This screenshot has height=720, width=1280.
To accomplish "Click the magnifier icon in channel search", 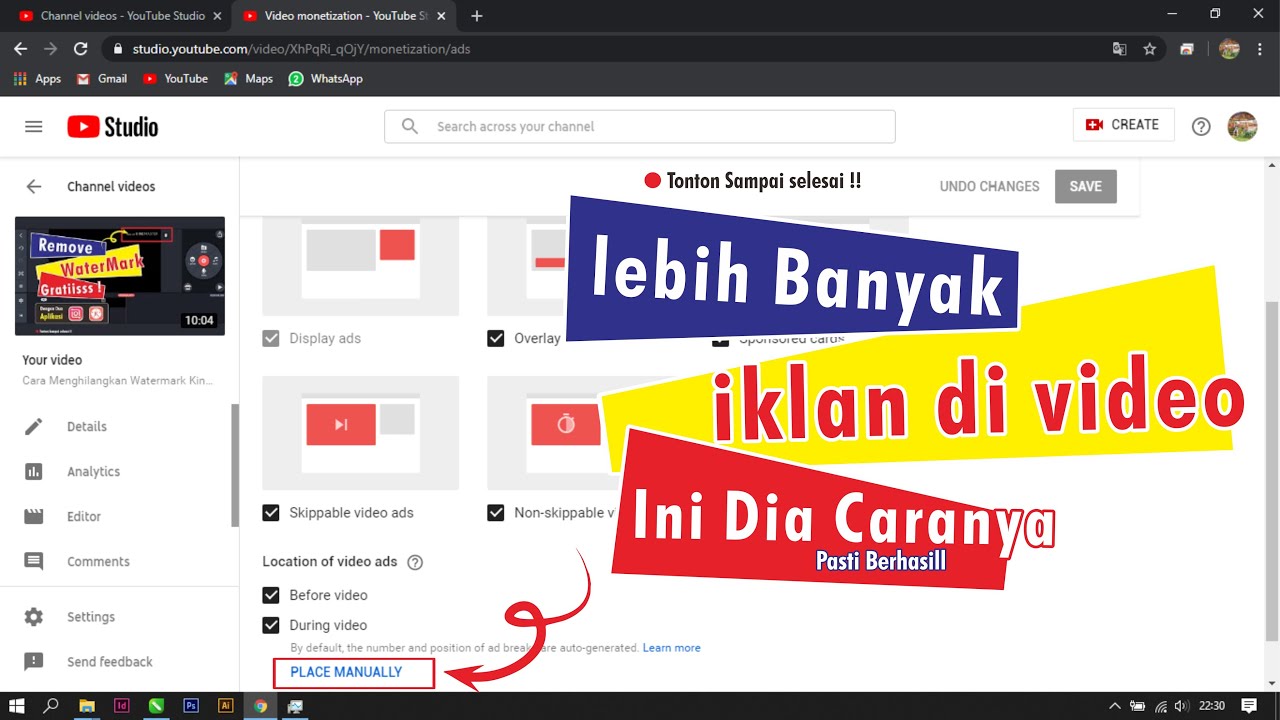I will [x=410, y=126].
